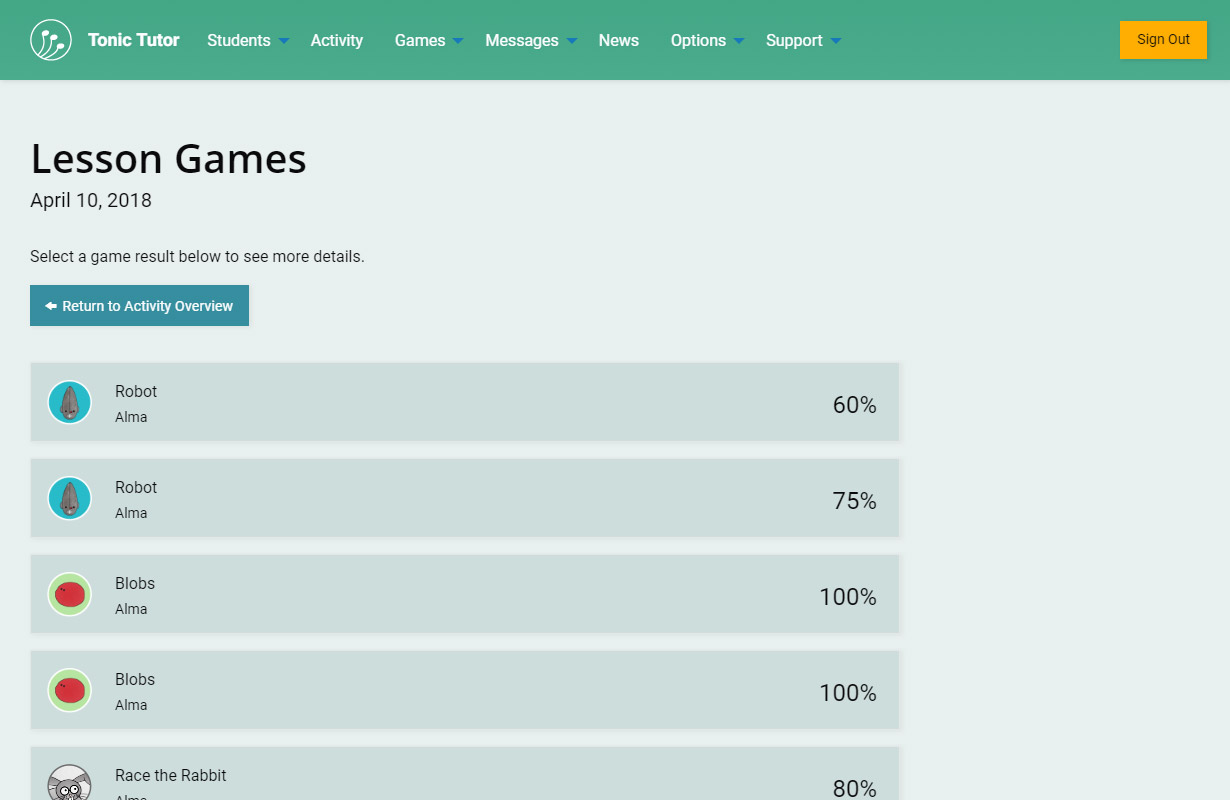Click the first Blobs red blob icon
The width and height of the screenshot is (1230, 800).
pos(70,594)
